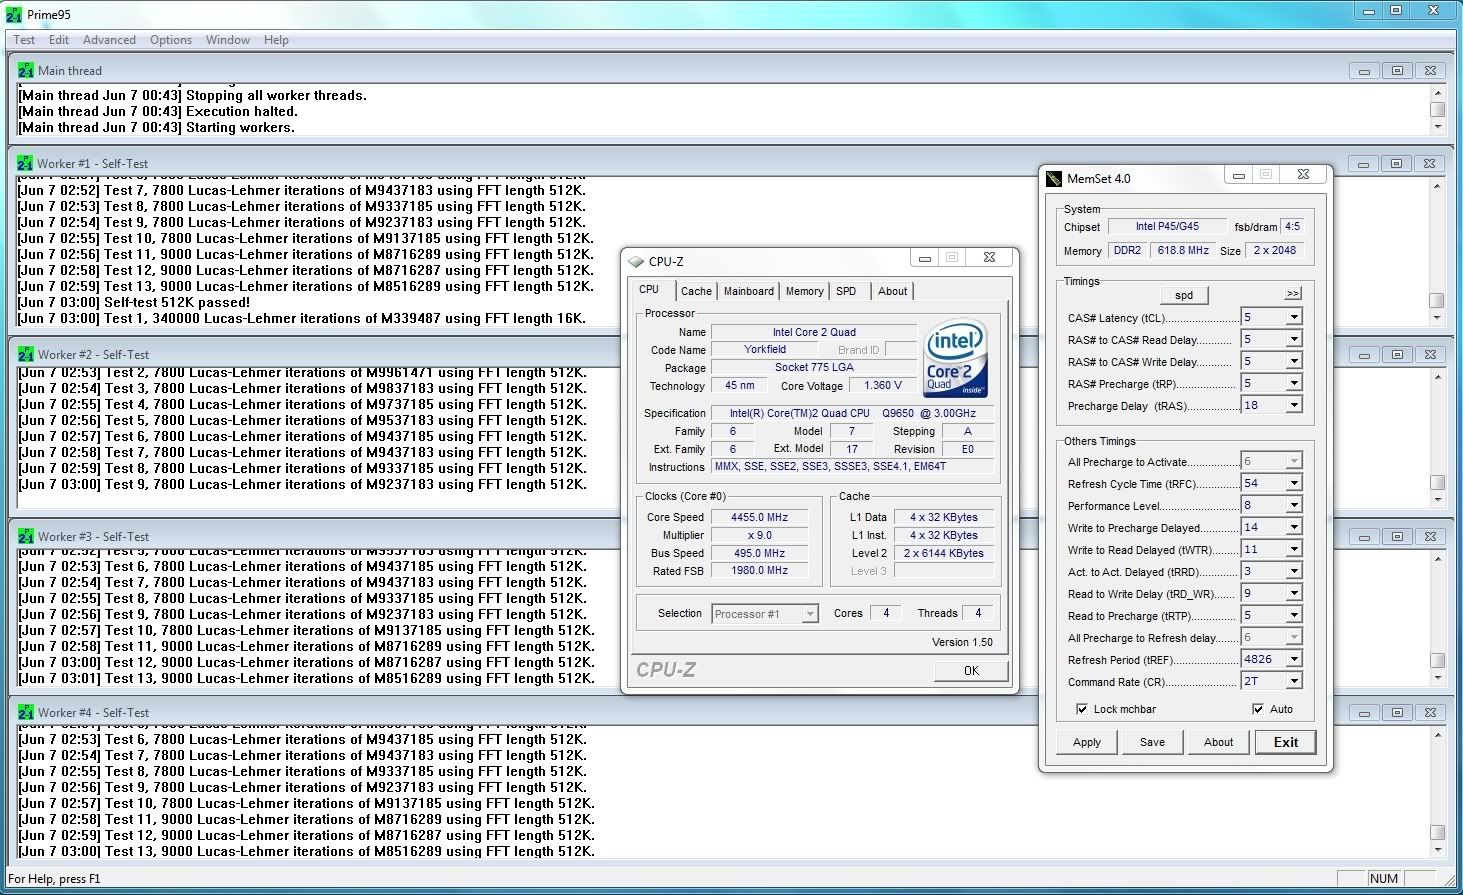
Task: Open the Processor #1 selection dropdown
Action: click(x=810, y=614)
